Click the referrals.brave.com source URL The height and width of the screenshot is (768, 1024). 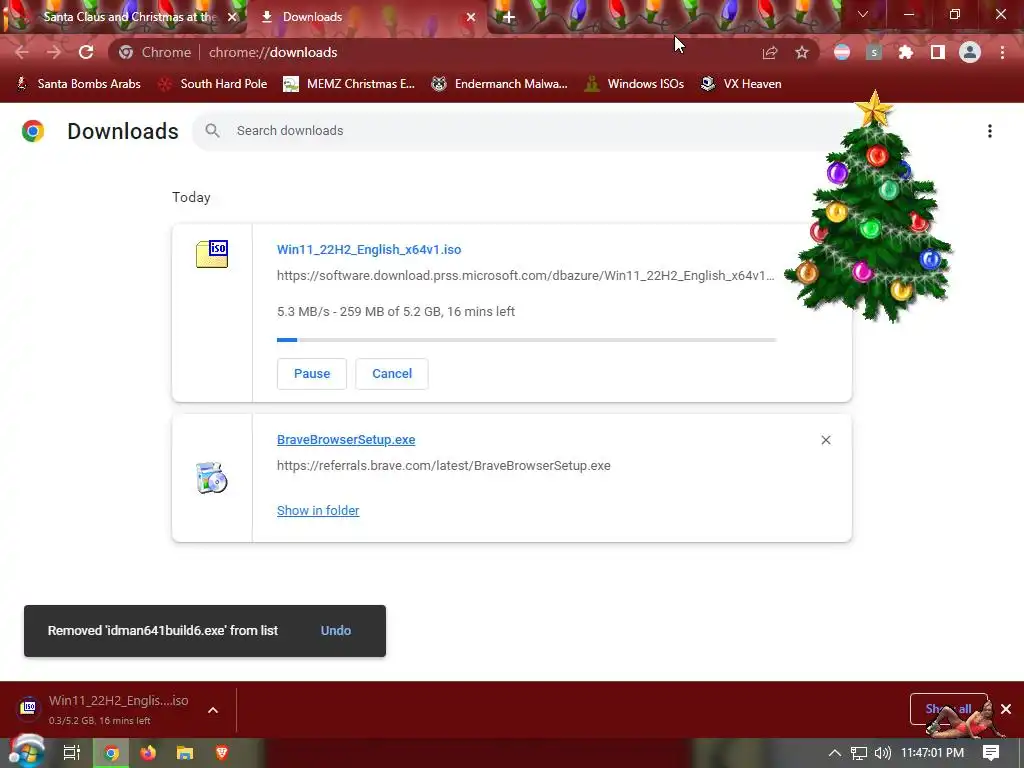pyautogui.click(x=443, y=466)
